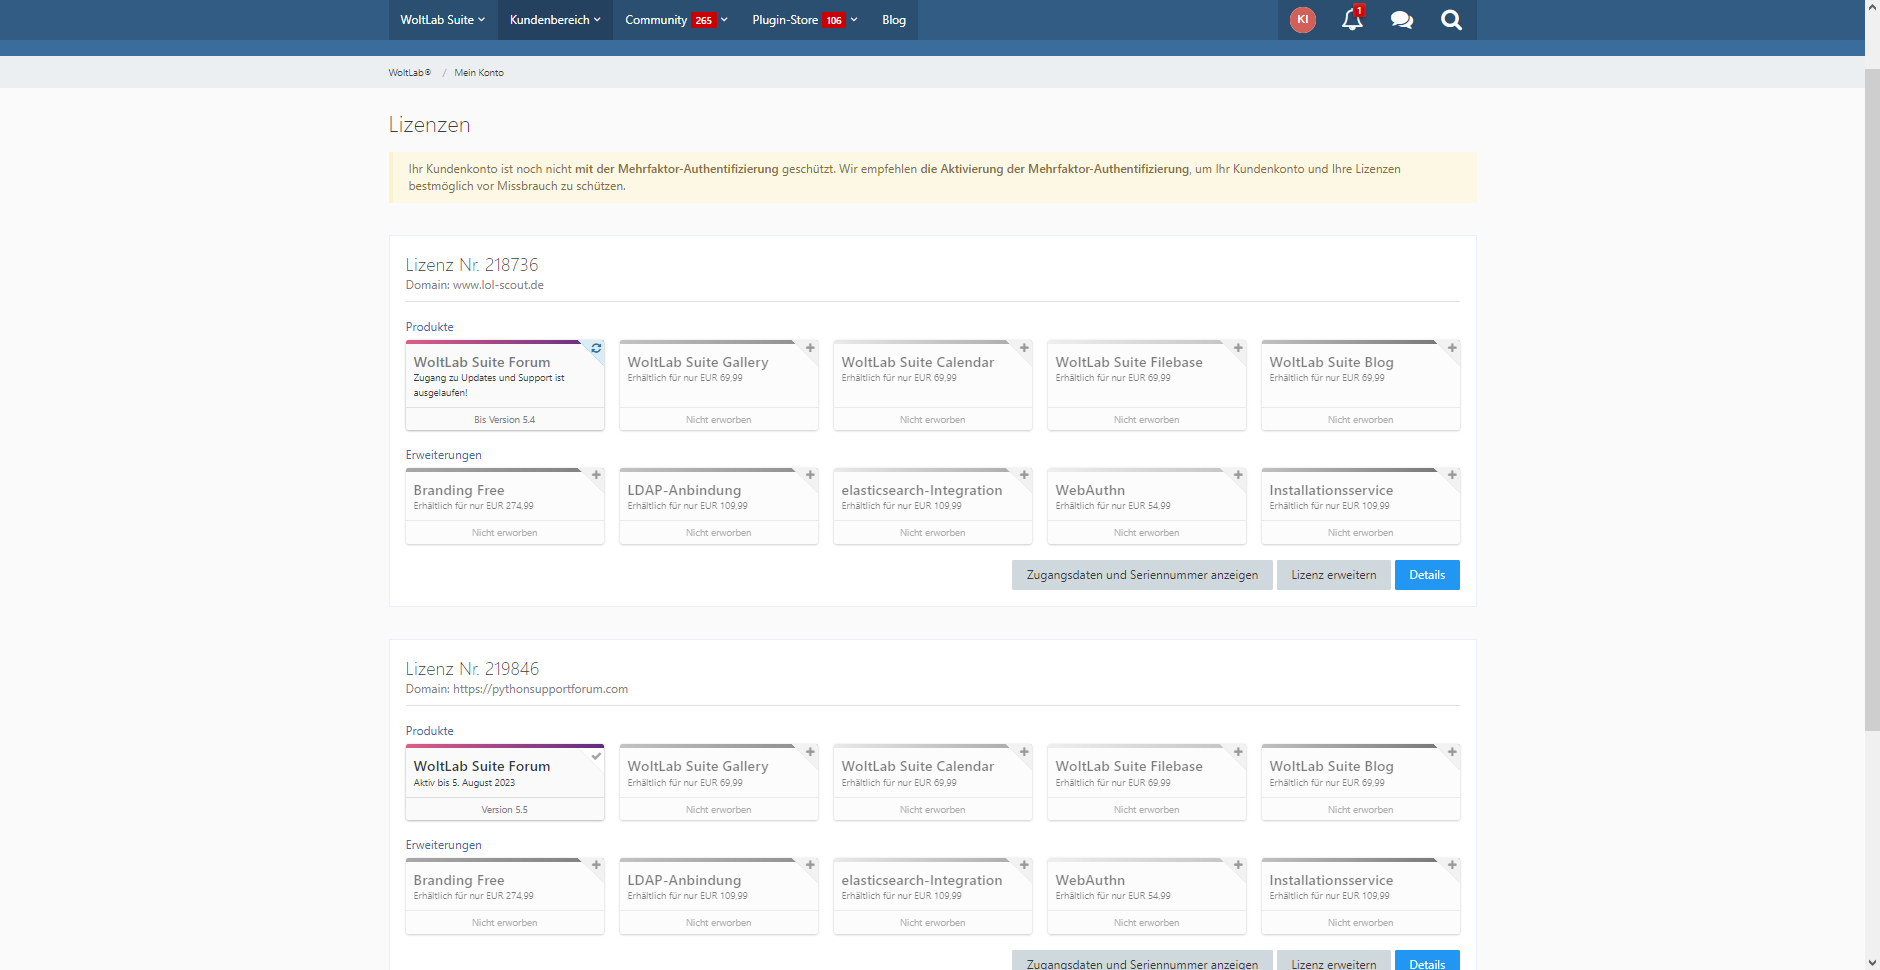Go to the Blog menu item
The image size is (1880, 970).
[894, 20]
